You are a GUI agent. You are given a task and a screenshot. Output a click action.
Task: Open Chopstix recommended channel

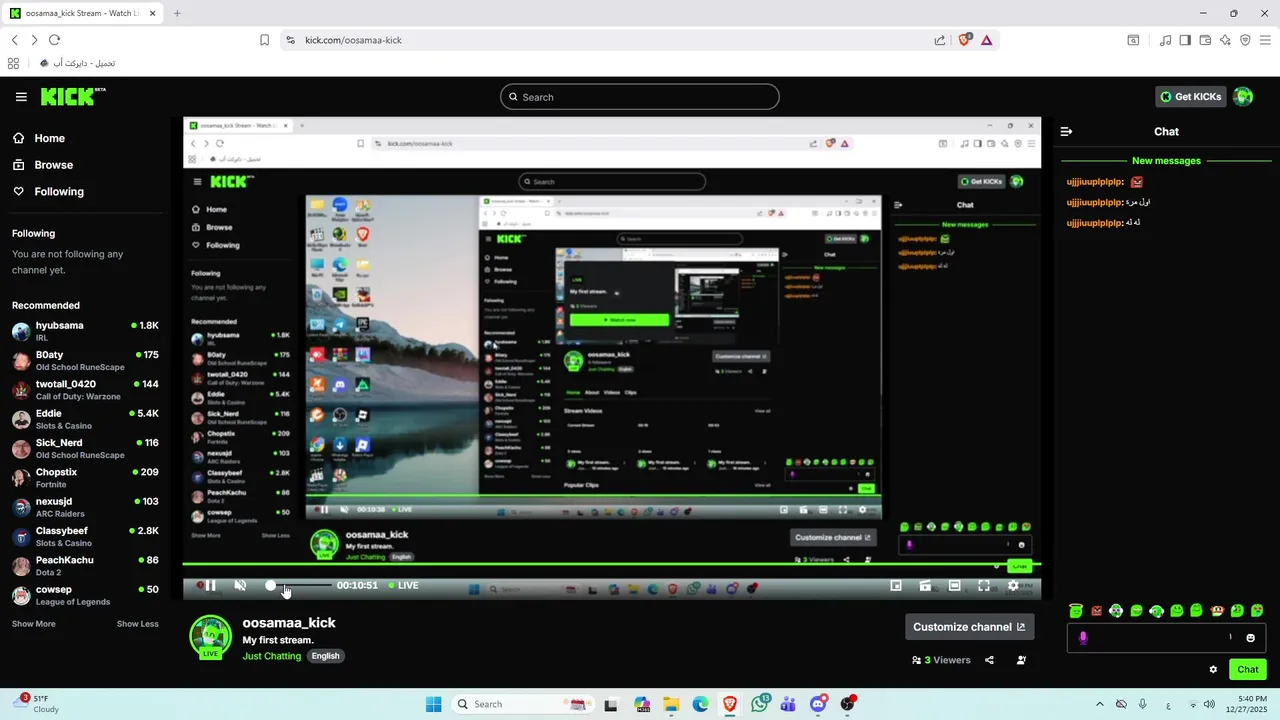[x=85, y=477]
